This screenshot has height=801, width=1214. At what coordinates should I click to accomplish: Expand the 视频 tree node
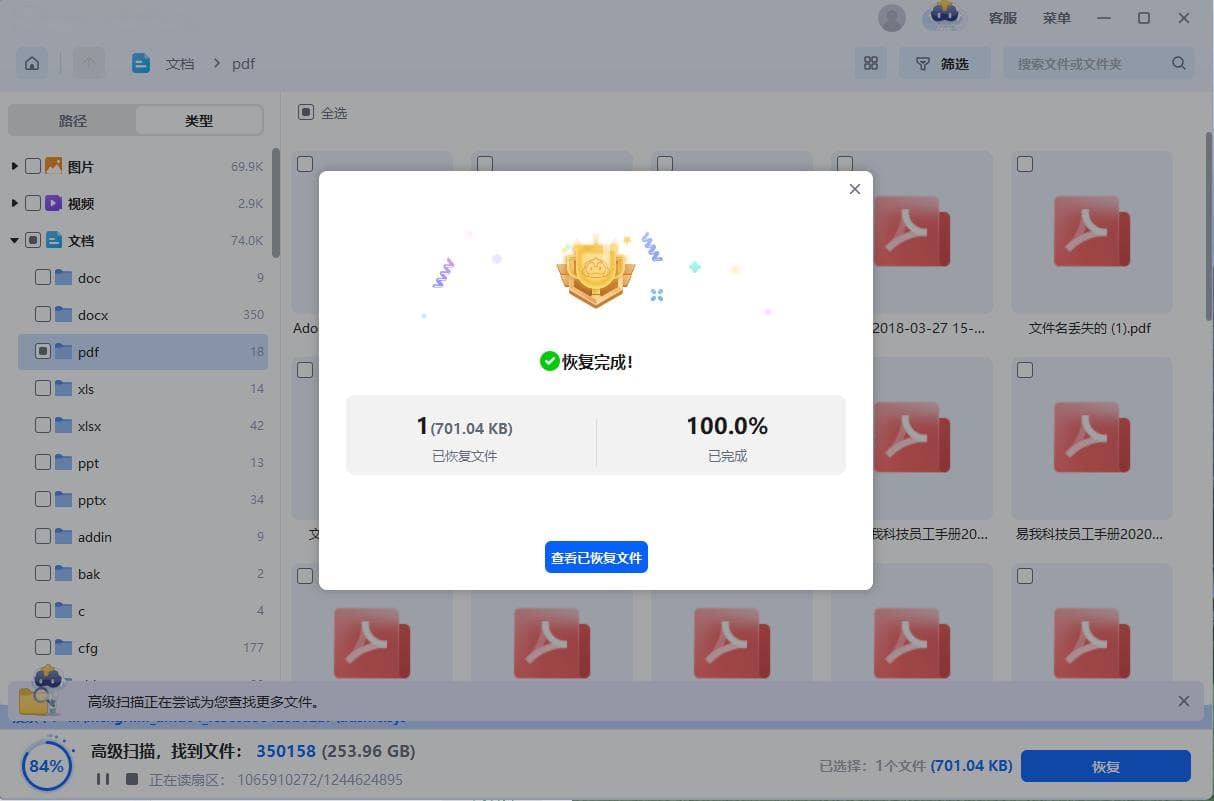coord(14,203)
